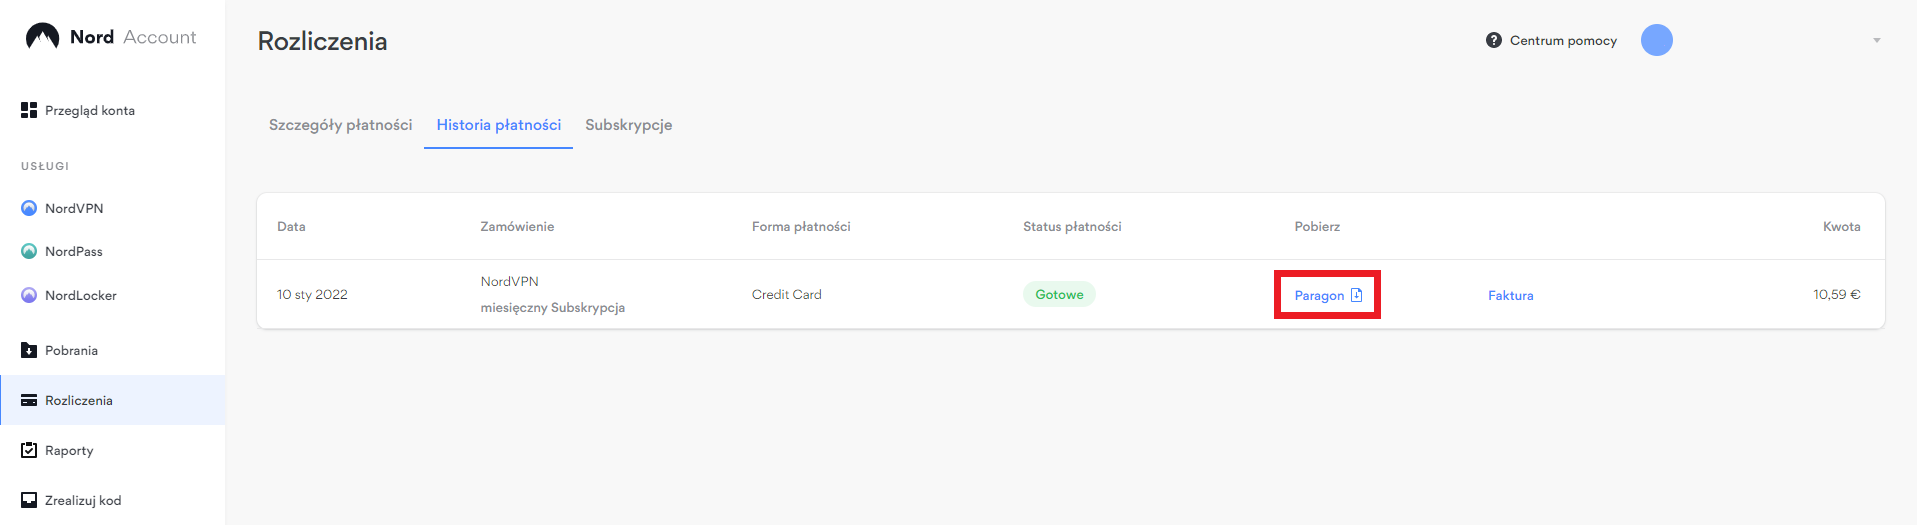Switch to Szczegóły płatności tab
This screenshot has width=1917, height=525.
(340, 125)
